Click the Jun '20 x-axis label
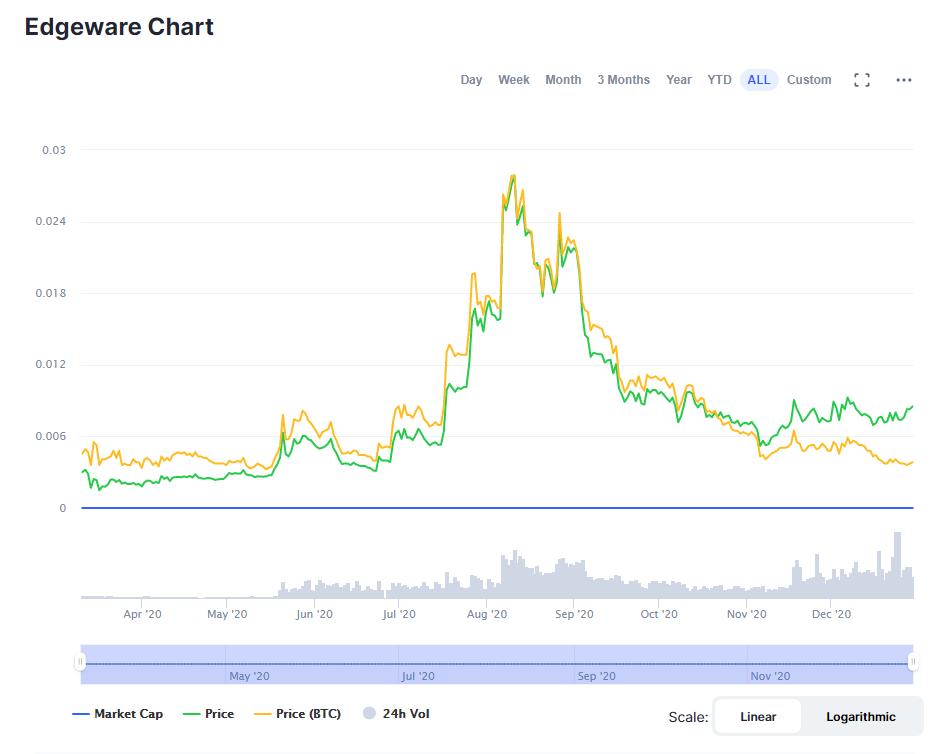939x754 pixels. tap(314, 614)
